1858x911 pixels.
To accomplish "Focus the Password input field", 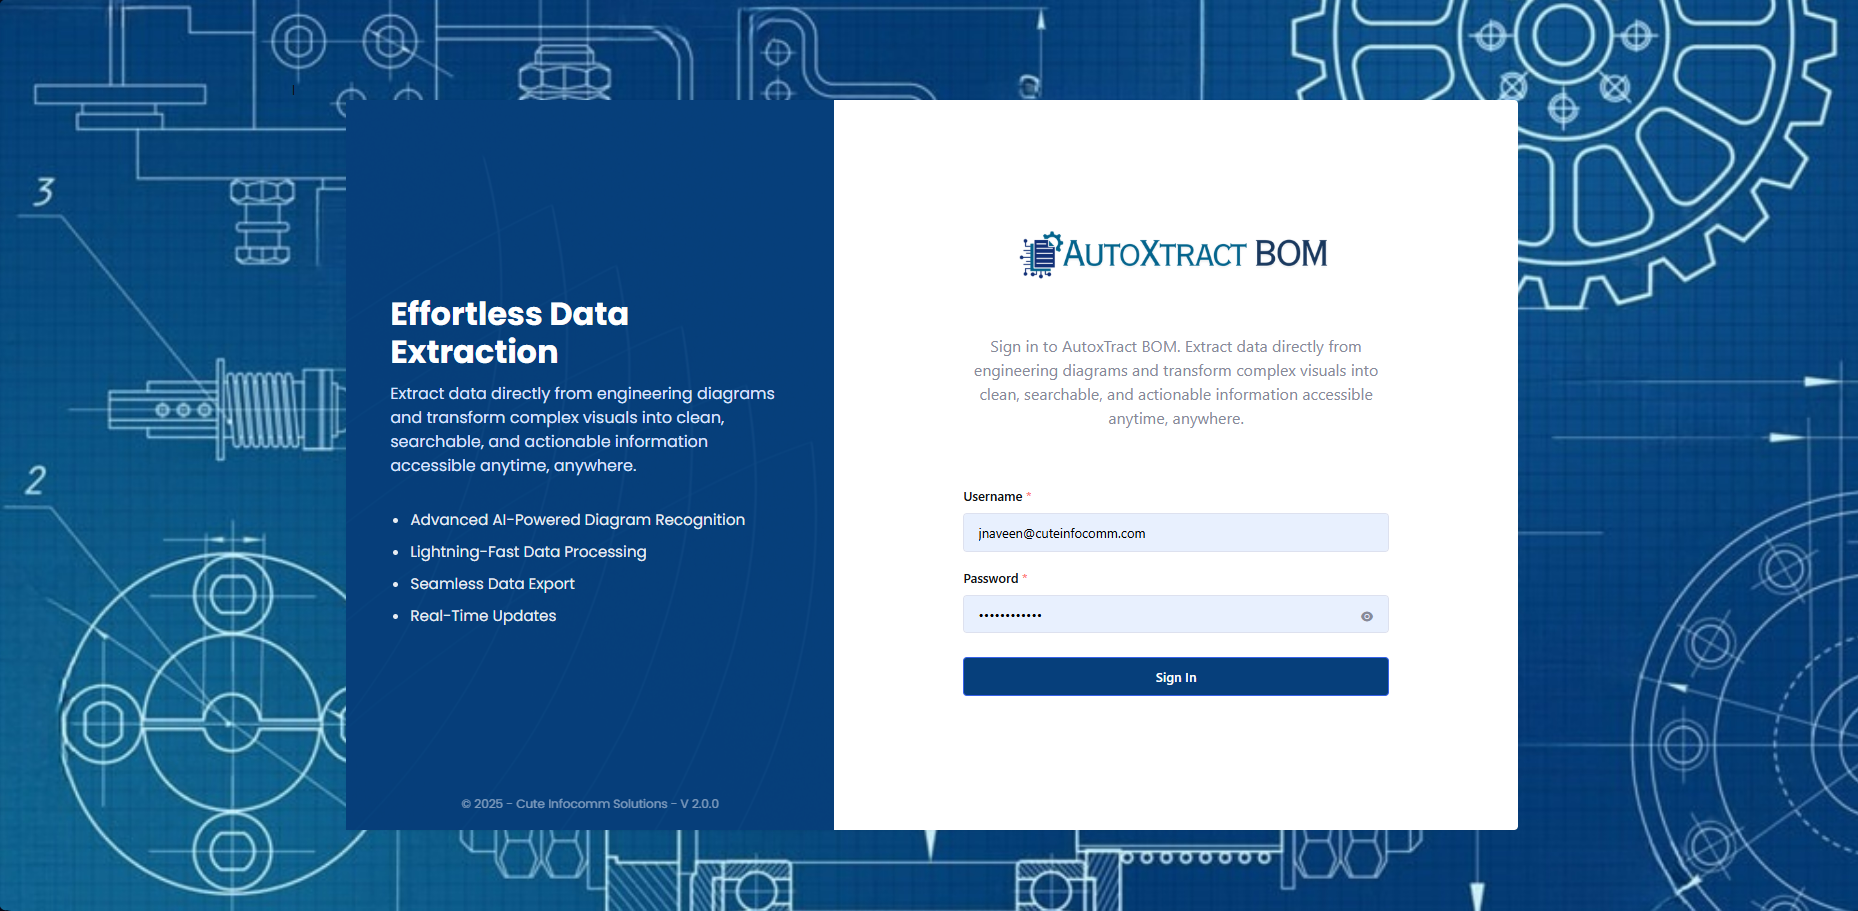I will tap(1160, 615).
